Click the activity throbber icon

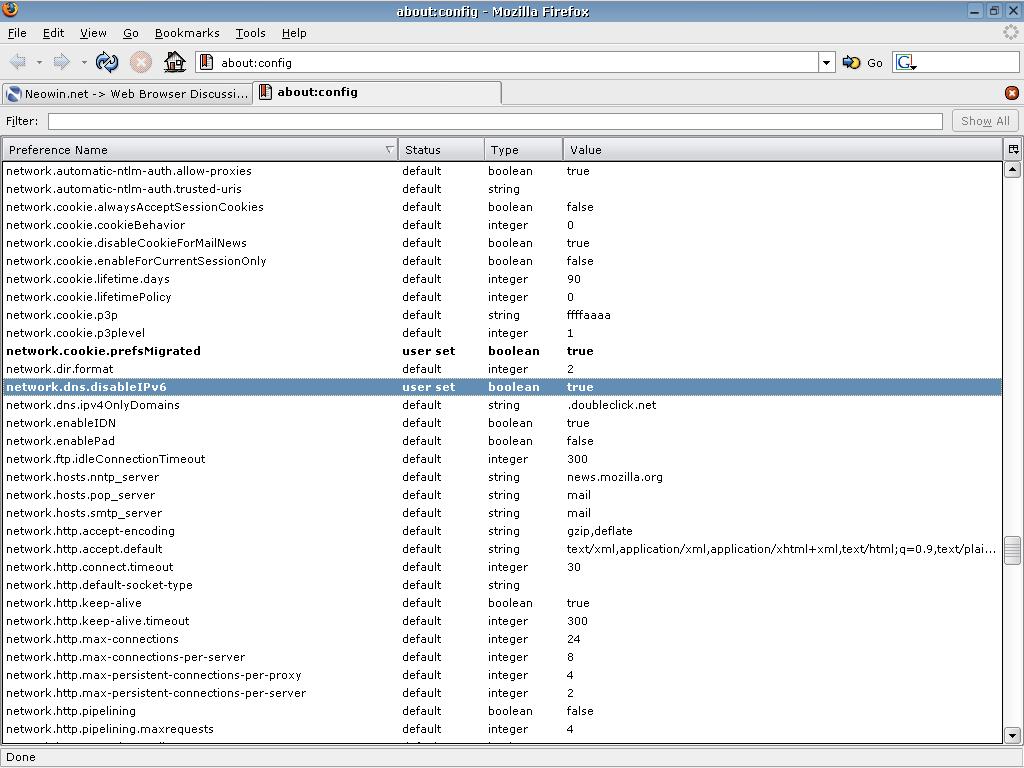1011,32
